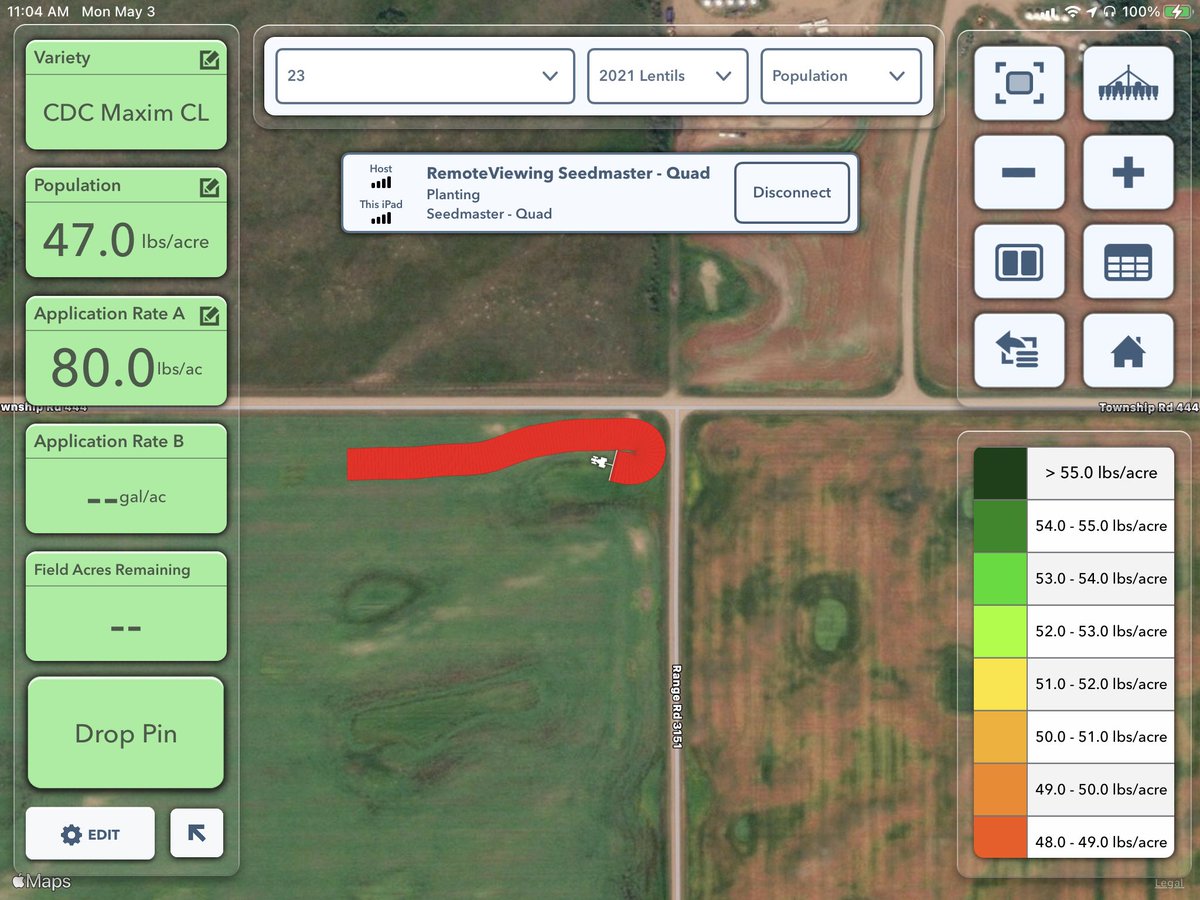This screenshot has width=1200, height=900.
Task: Tap the list transfer arrow icon
Action: tap(1019, 351)
